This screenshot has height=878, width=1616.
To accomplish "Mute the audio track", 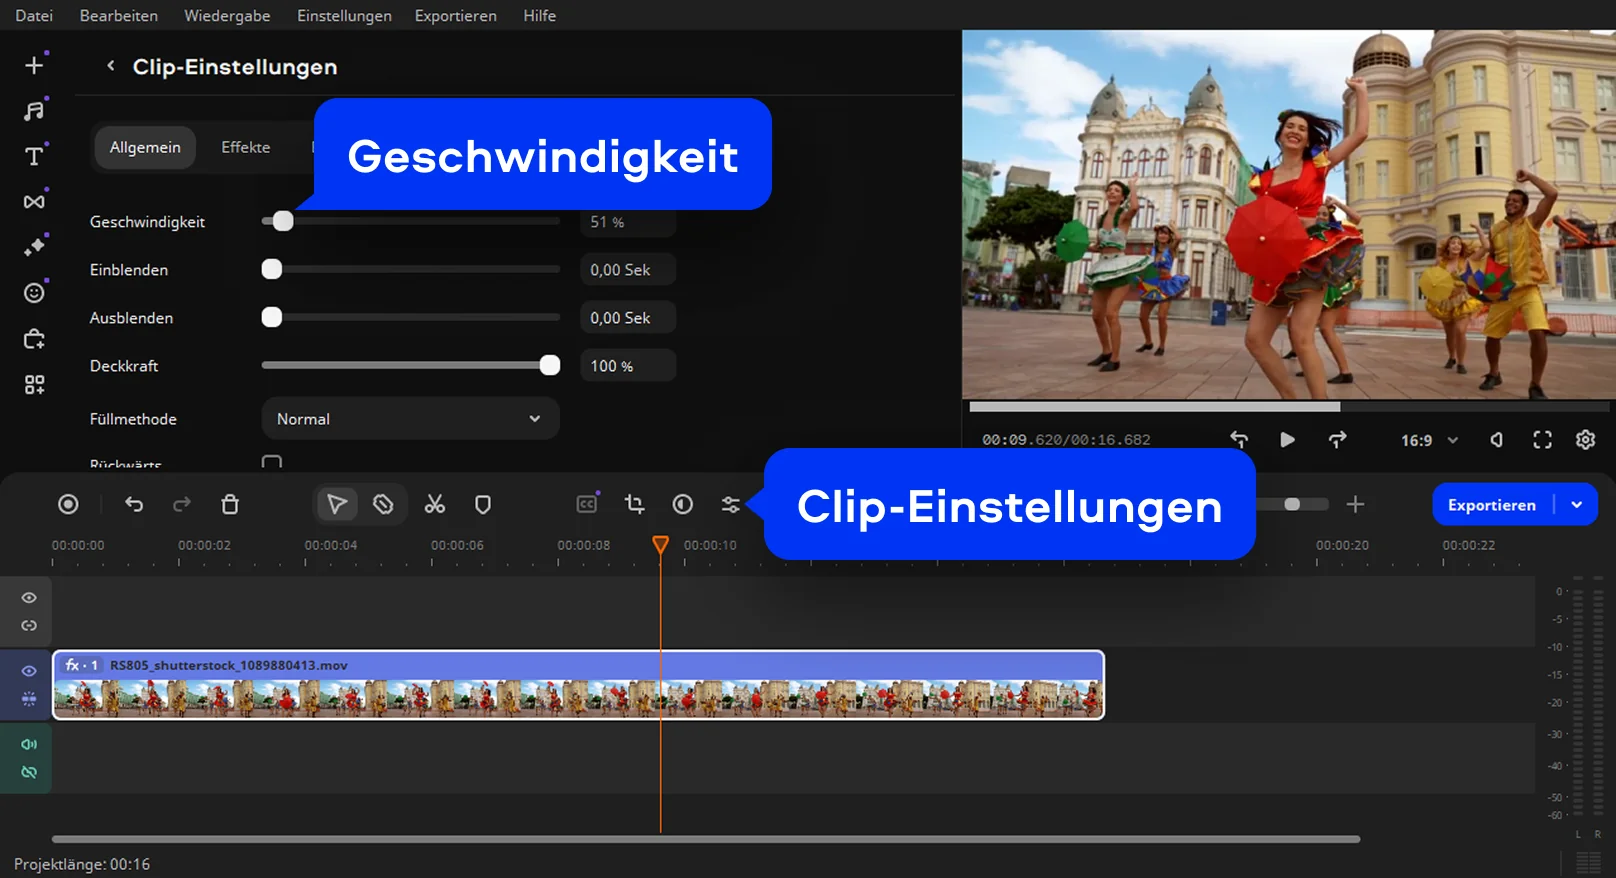I will point(29,744).
